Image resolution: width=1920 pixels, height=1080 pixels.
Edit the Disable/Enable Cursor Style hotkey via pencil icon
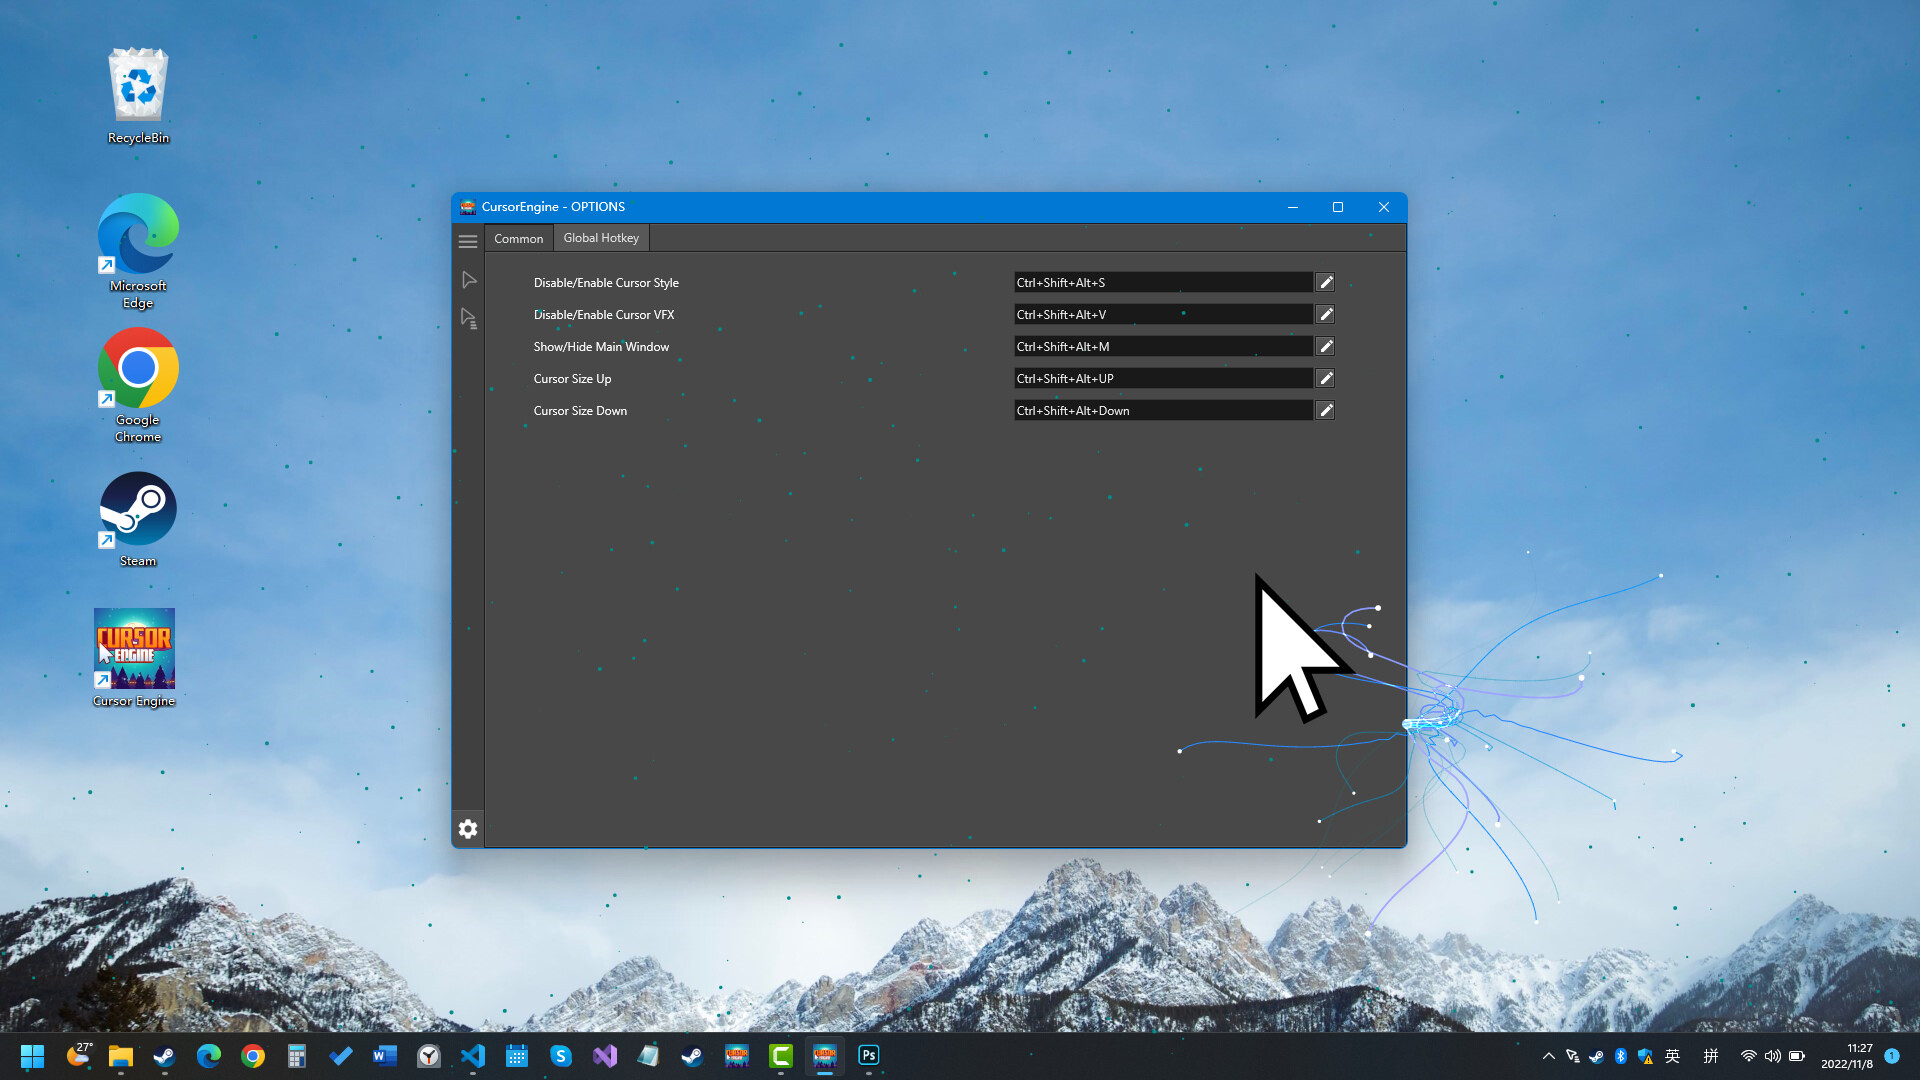pos(1325,282)
